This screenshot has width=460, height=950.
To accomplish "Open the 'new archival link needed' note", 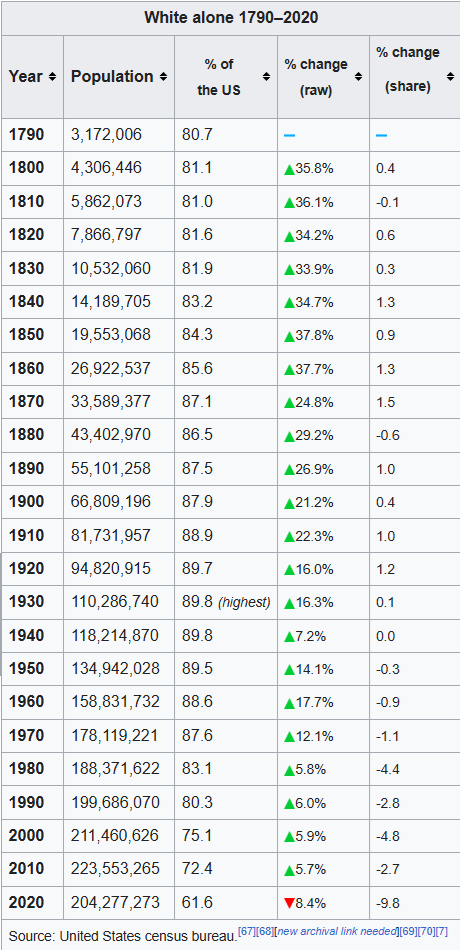I will 337,930.
